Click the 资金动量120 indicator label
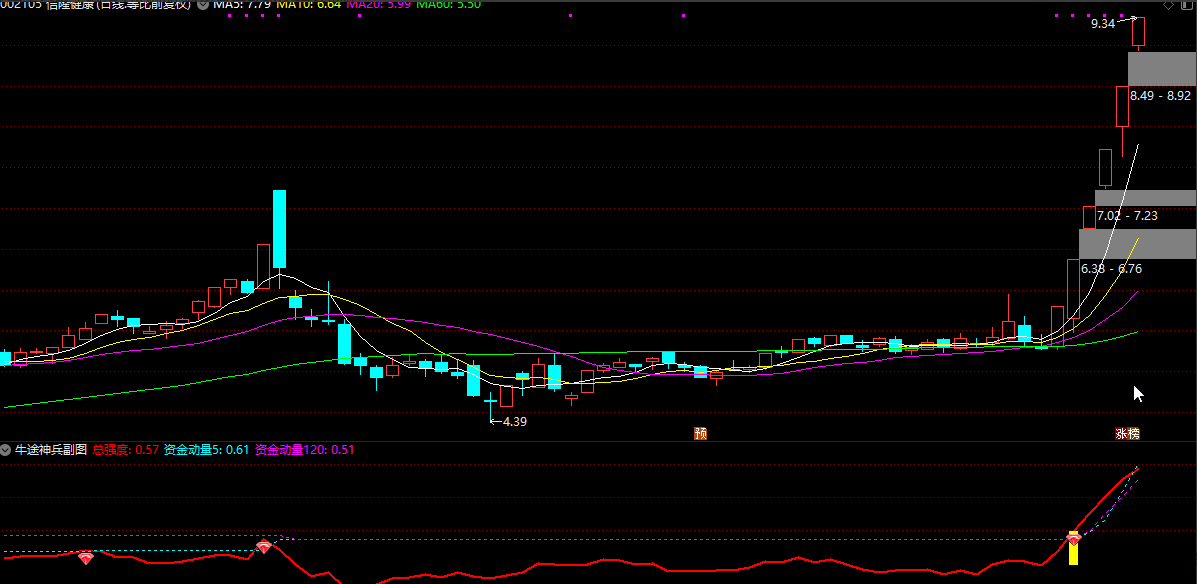This screenshot has height=584, width=1197. 305,450
